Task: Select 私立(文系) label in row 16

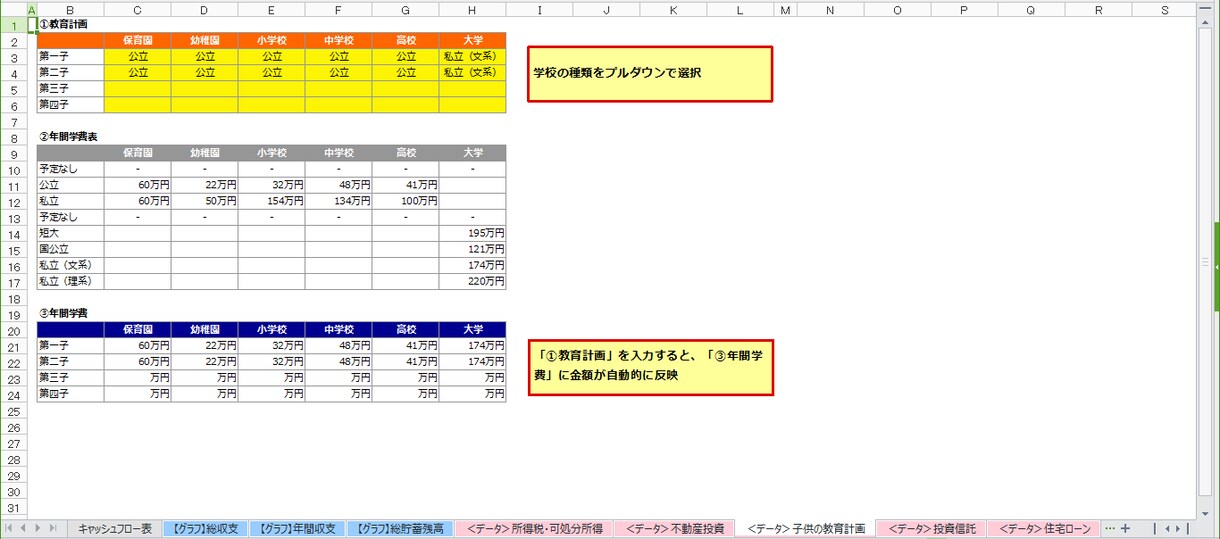Action: click(x=70, y=266)
